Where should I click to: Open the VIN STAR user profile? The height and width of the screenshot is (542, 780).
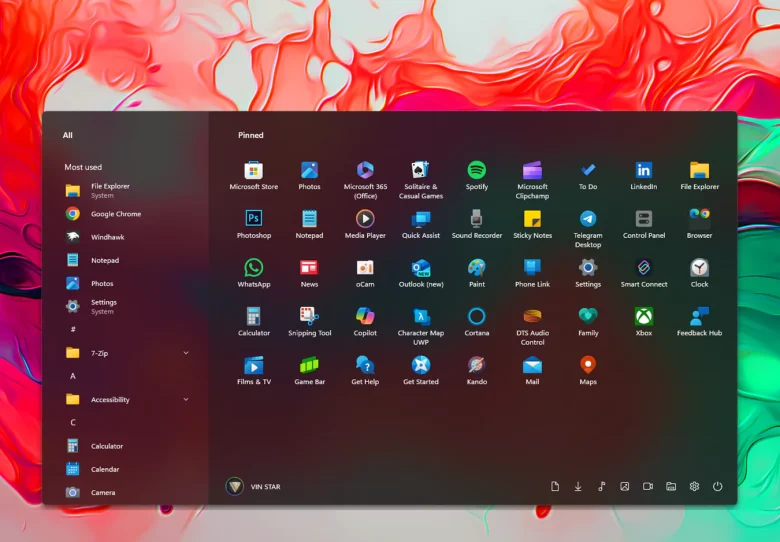tap(253, 486)
